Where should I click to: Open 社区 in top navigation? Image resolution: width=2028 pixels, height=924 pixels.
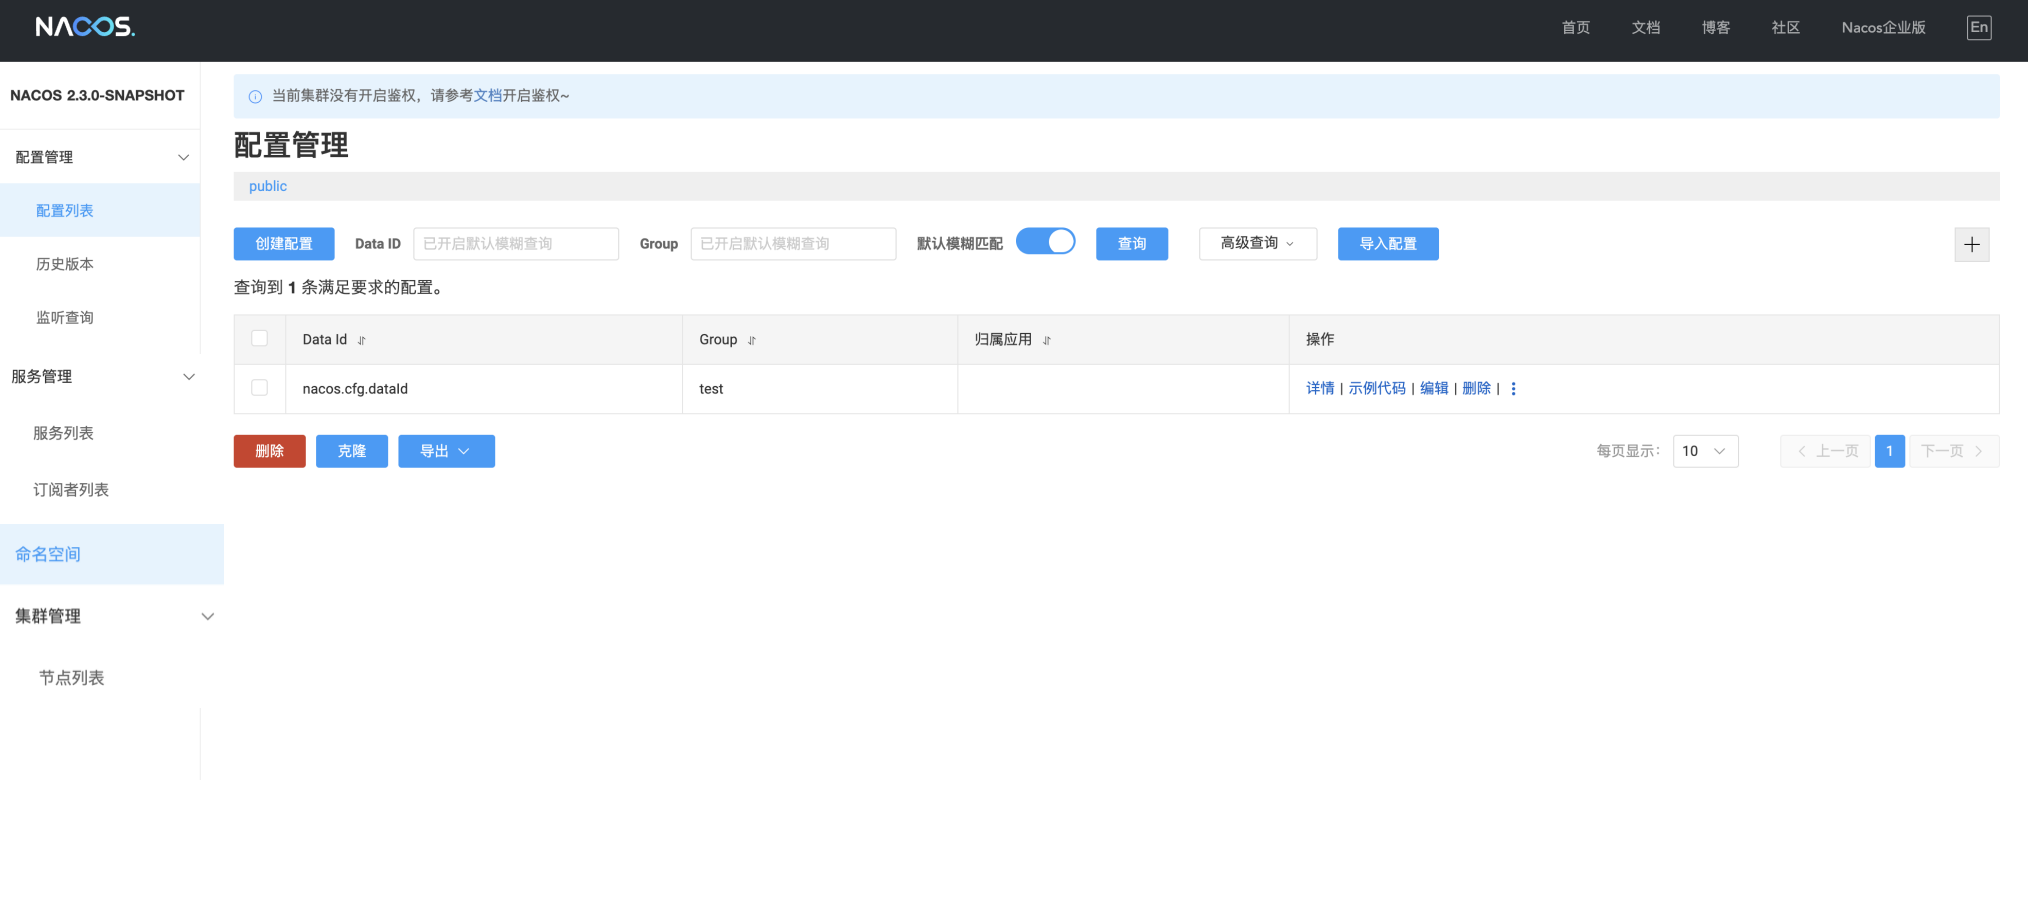tap(1786, 28)
